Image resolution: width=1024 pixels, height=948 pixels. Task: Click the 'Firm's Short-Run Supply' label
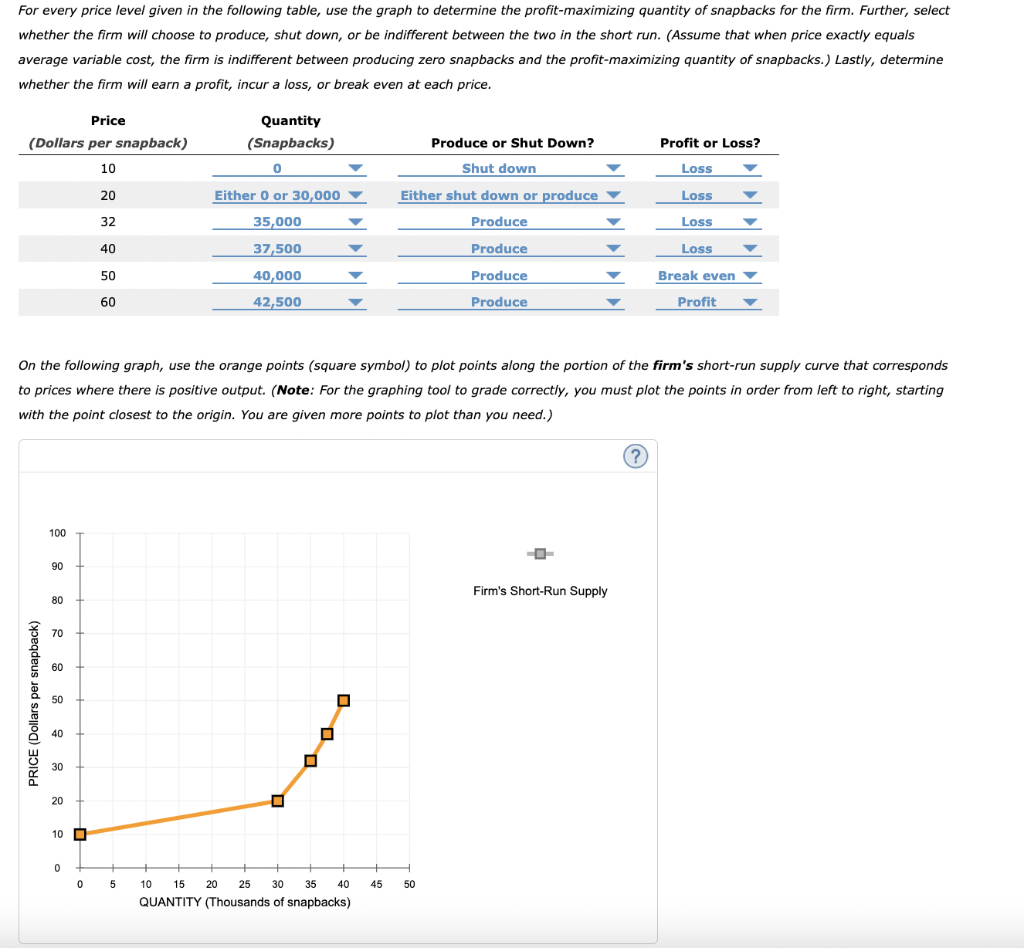(x=540, y=591)
